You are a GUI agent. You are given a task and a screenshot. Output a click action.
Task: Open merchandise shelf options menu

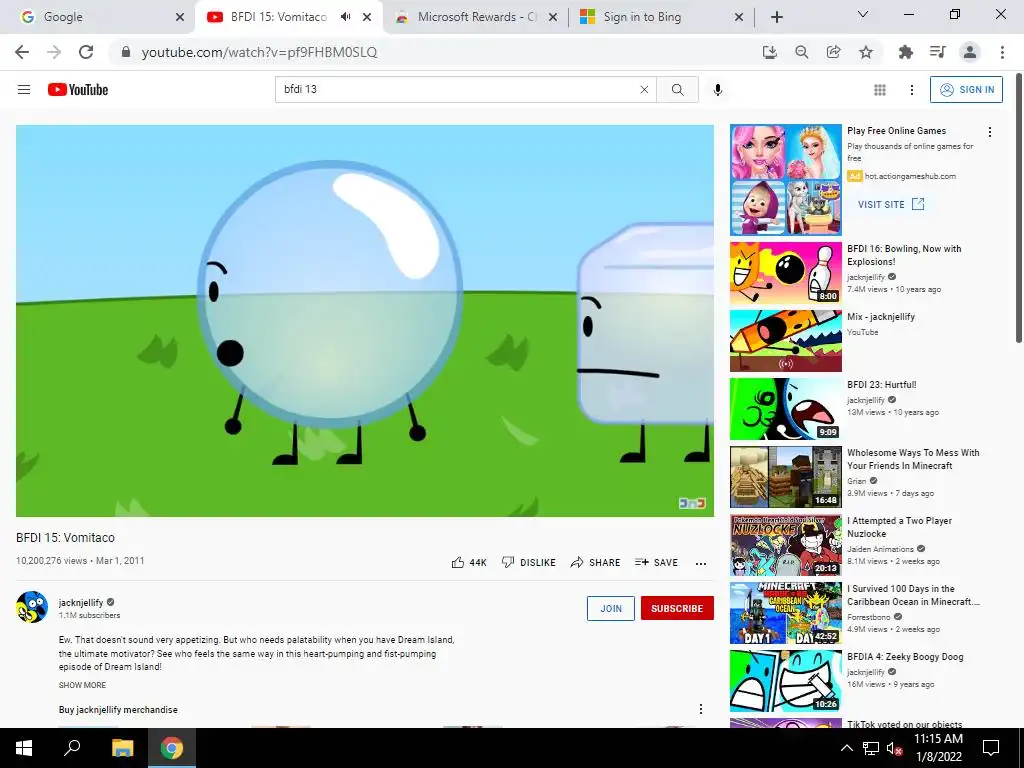(701, 709)
